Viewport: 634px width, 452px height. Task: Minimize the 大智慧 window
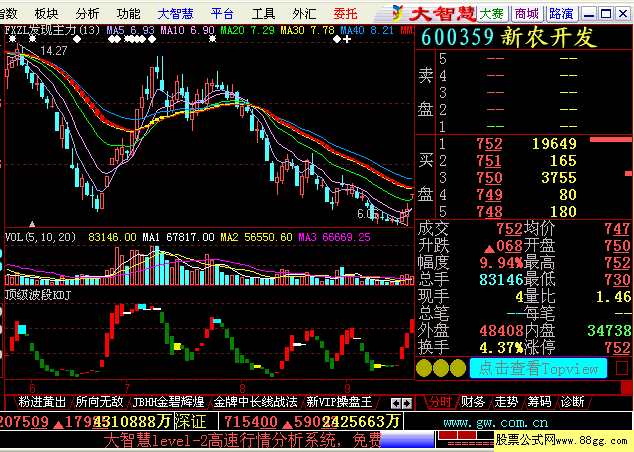pos(589,14)
